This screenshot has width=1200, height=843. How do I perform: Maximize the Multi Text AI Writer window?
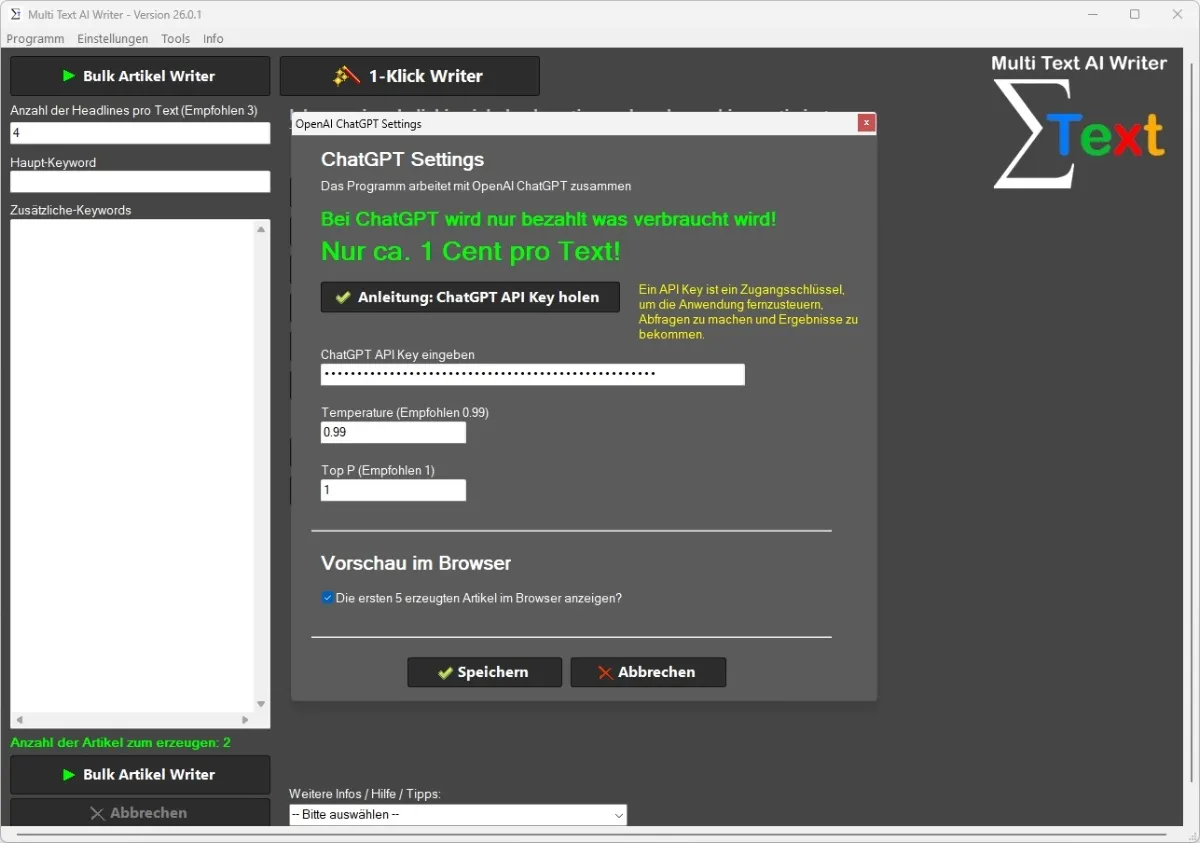click(x=1135, y=14)
